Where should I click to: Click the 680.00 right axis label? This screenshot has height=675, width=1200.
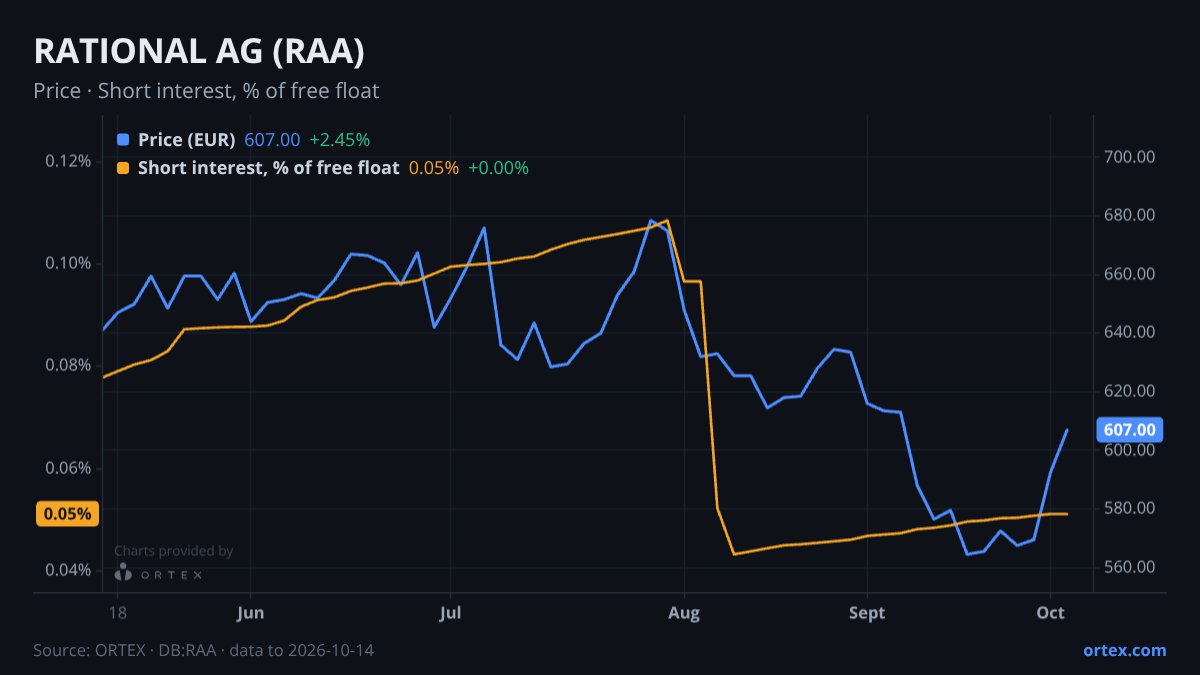click(x=1130, y=215)
